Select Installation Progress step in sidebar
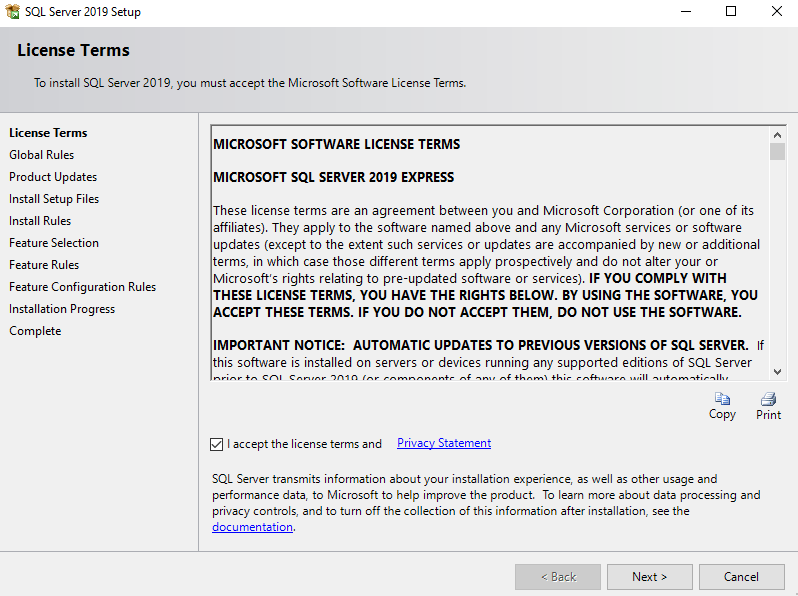This screenshot has width=798, height=596. pyautogui.click(x=62, y=309)
